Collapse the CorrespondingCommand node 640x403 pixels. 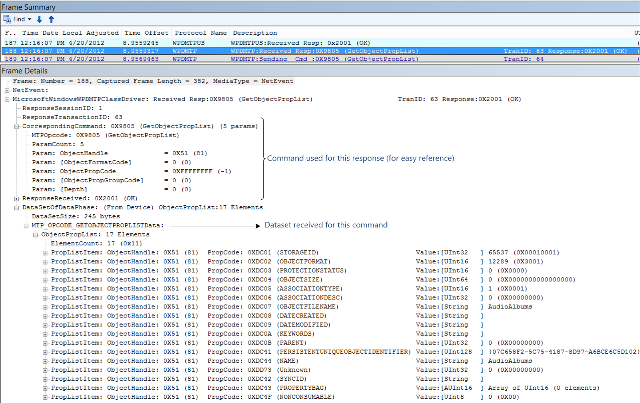[x=16, y=127]
